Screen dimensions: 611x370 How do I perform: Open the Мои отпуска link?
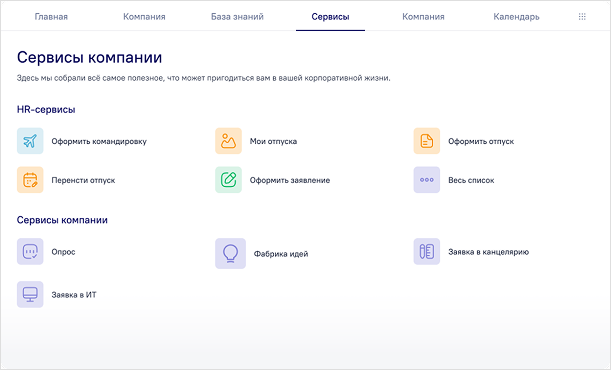[273, 141]
